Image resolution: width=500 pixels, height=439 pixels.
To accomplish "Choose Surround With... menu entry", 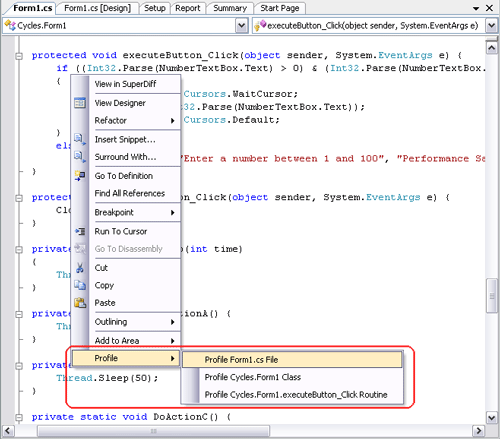I will pyautogui.click(x=126, y=157).
